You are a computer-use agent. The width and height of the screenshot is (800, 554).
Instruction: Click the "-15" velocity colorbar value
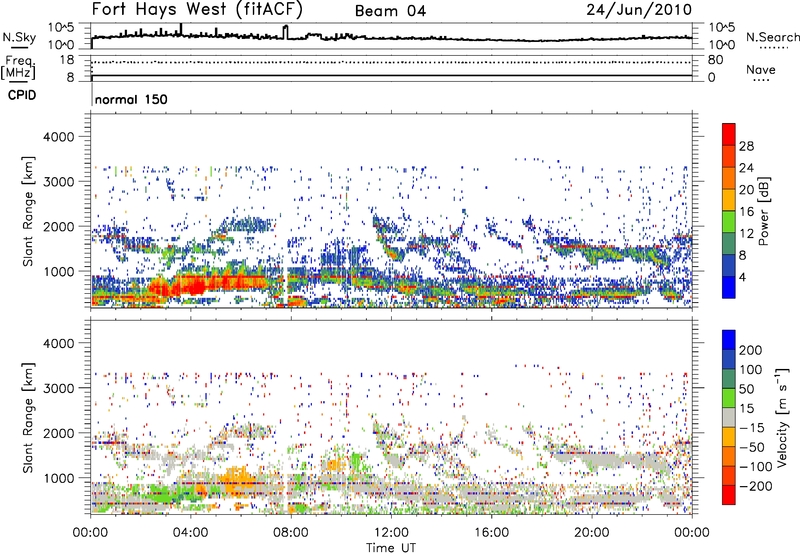tap(752, 427)
